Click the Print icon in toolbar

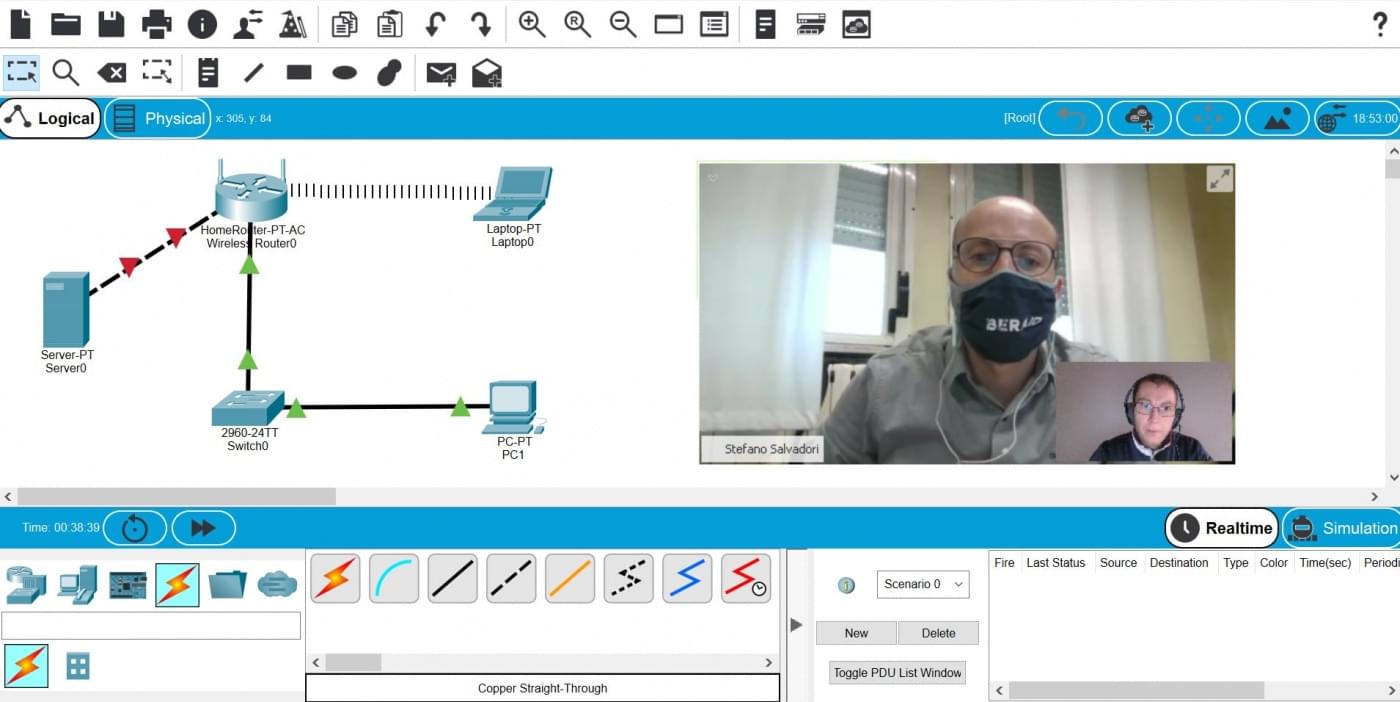[x=157, y=24]
